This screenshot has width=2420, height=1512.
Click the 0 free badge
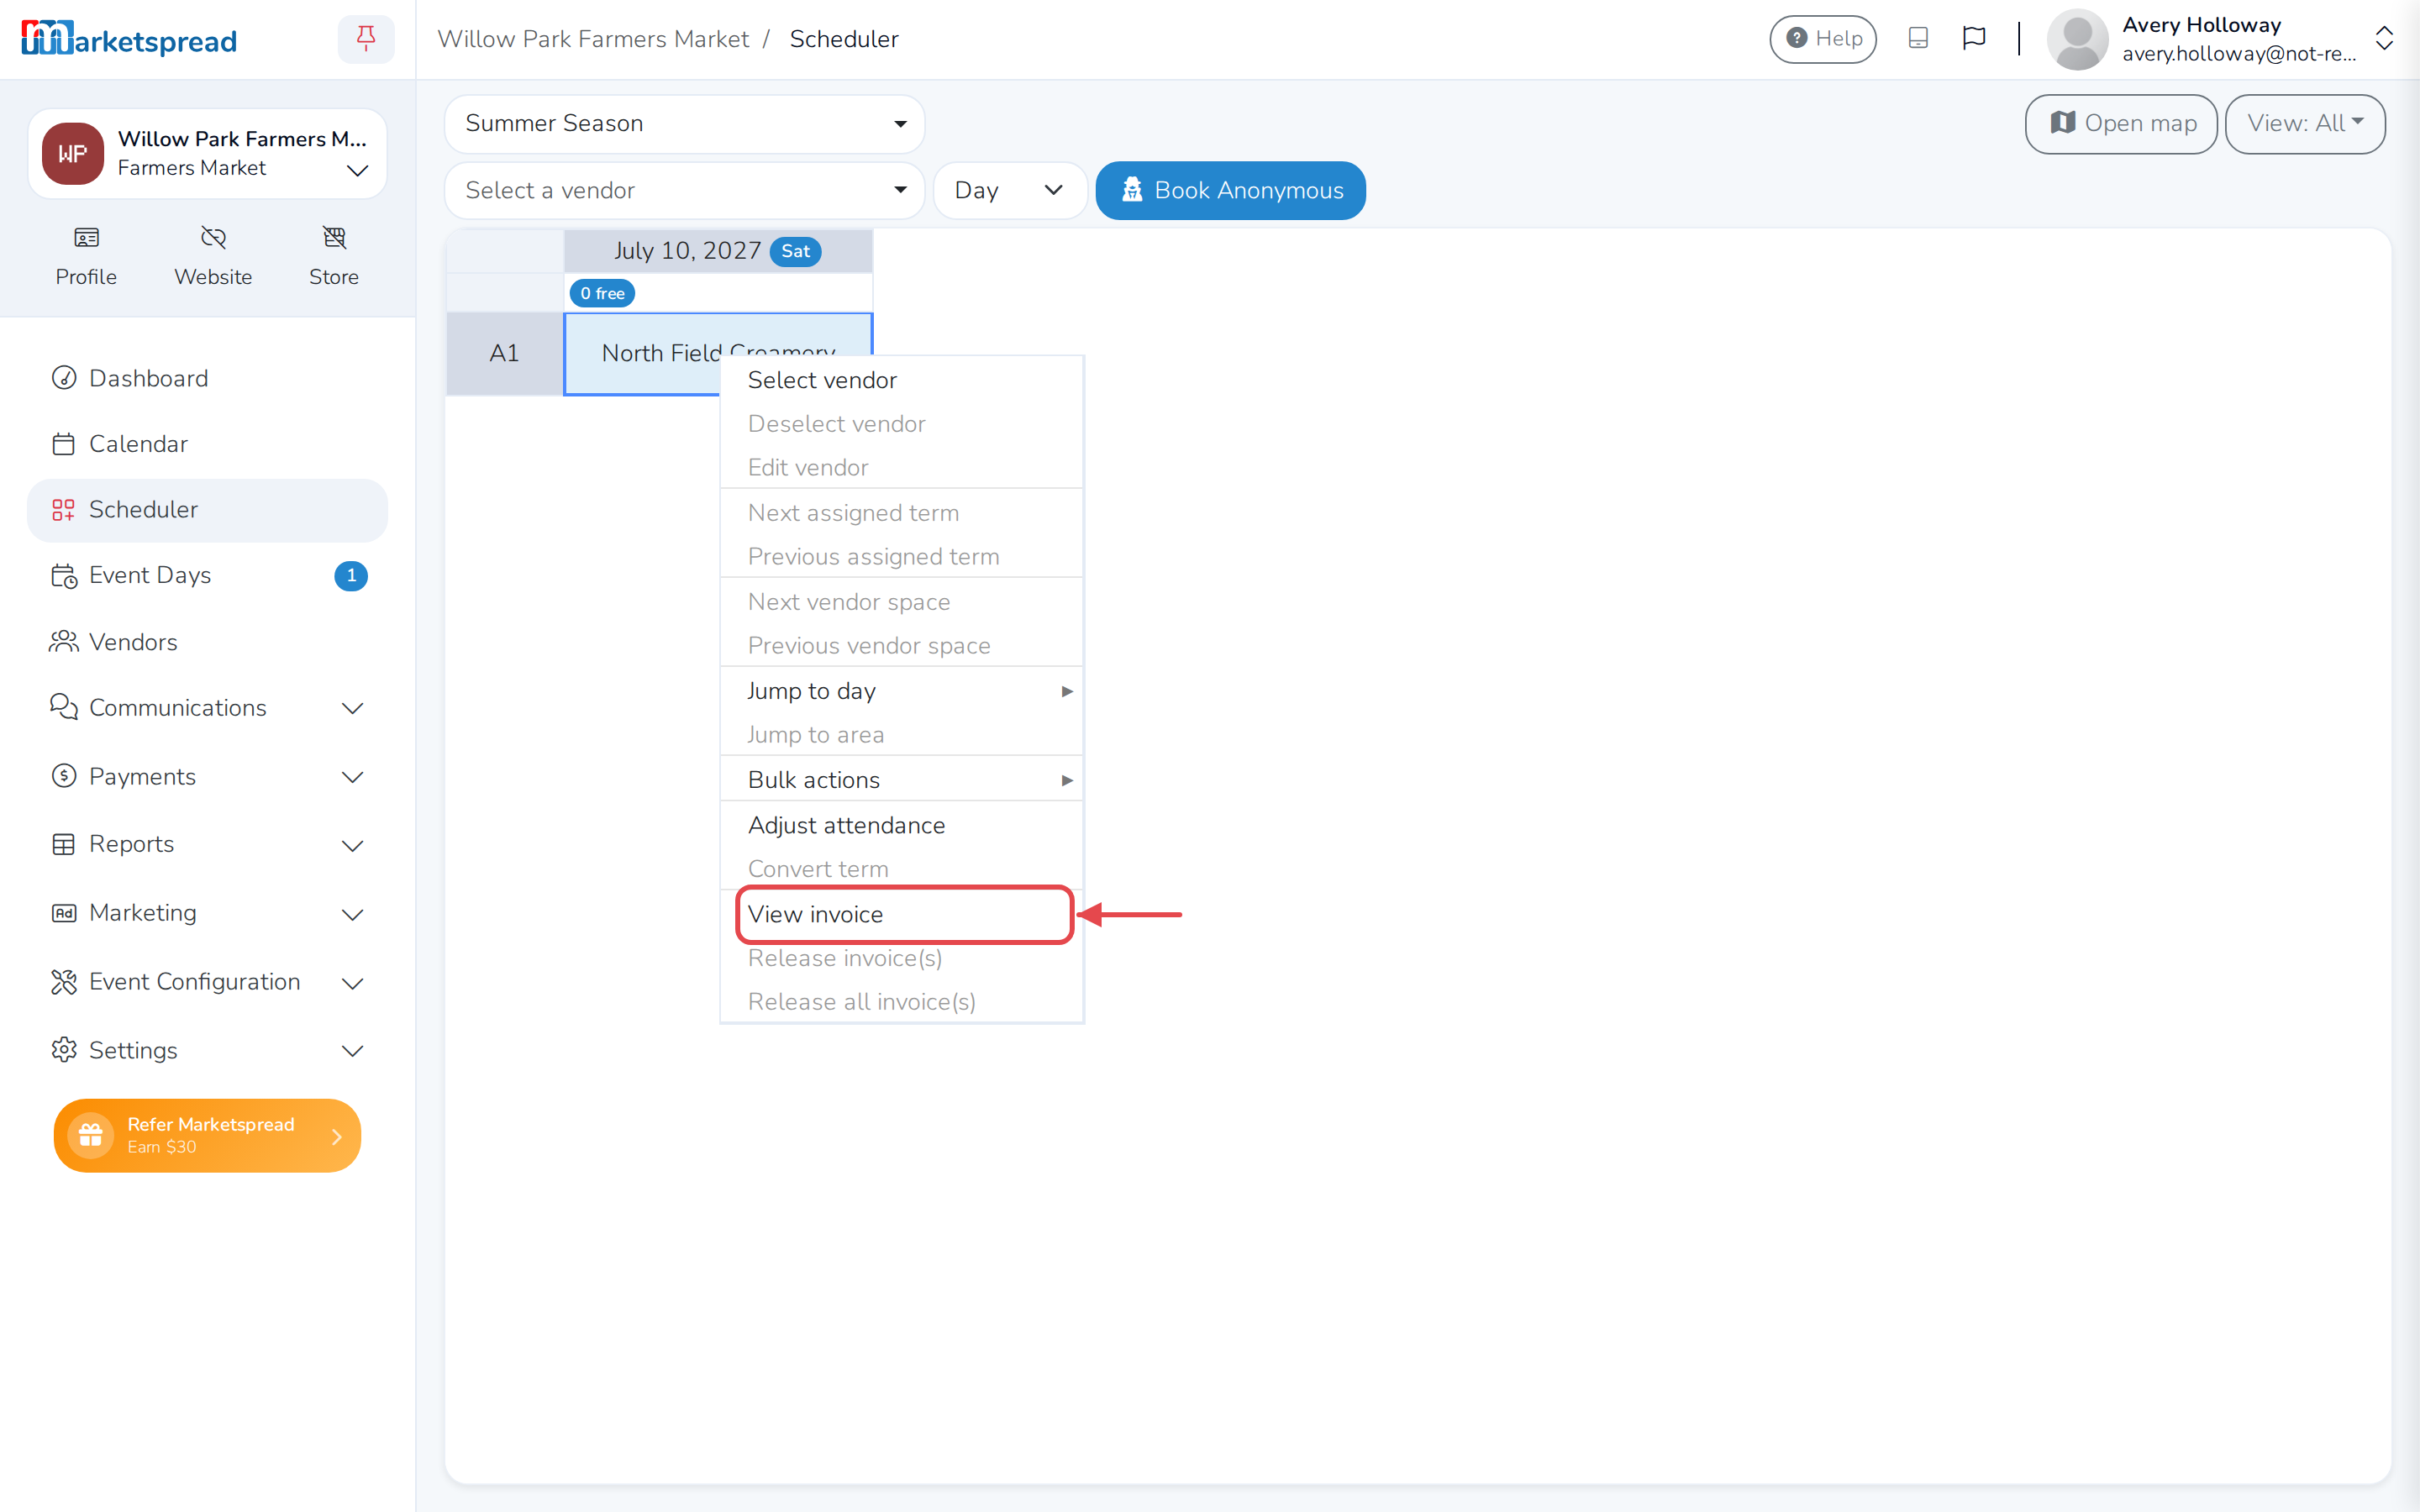coord(602,293)
